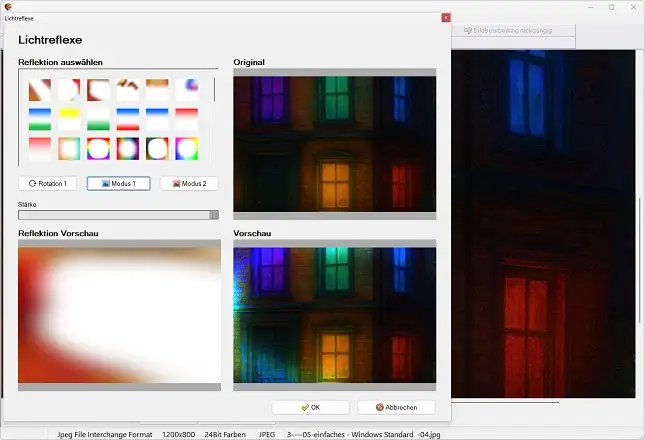The height and width of the screenshot is (440, 645).
Task: Activate Modus 1 reflection mode
Action: pos(118,184)
